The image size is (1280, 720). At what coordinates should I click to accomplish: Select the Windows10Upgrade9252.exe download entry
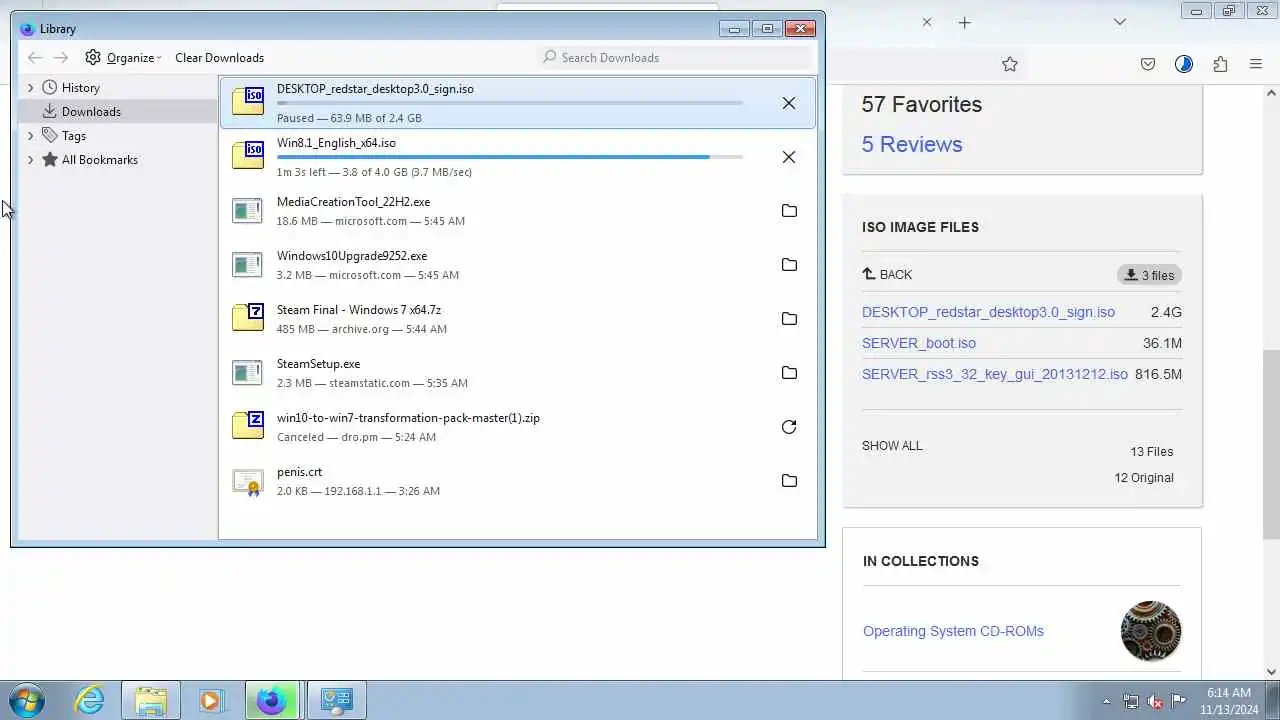click(518, 265)
